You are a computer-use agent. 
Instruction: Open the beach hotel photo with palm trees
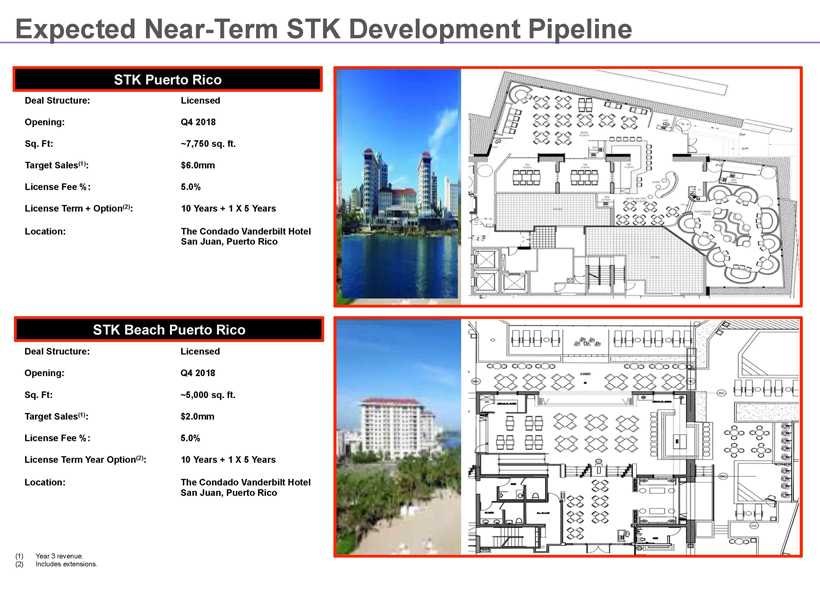point(399,439)
